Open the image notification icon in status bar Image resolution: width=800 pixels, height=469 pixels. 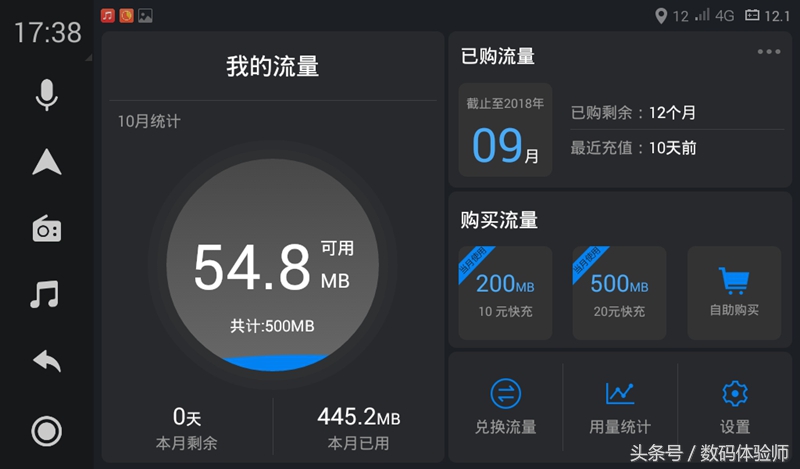click(145, 16)
